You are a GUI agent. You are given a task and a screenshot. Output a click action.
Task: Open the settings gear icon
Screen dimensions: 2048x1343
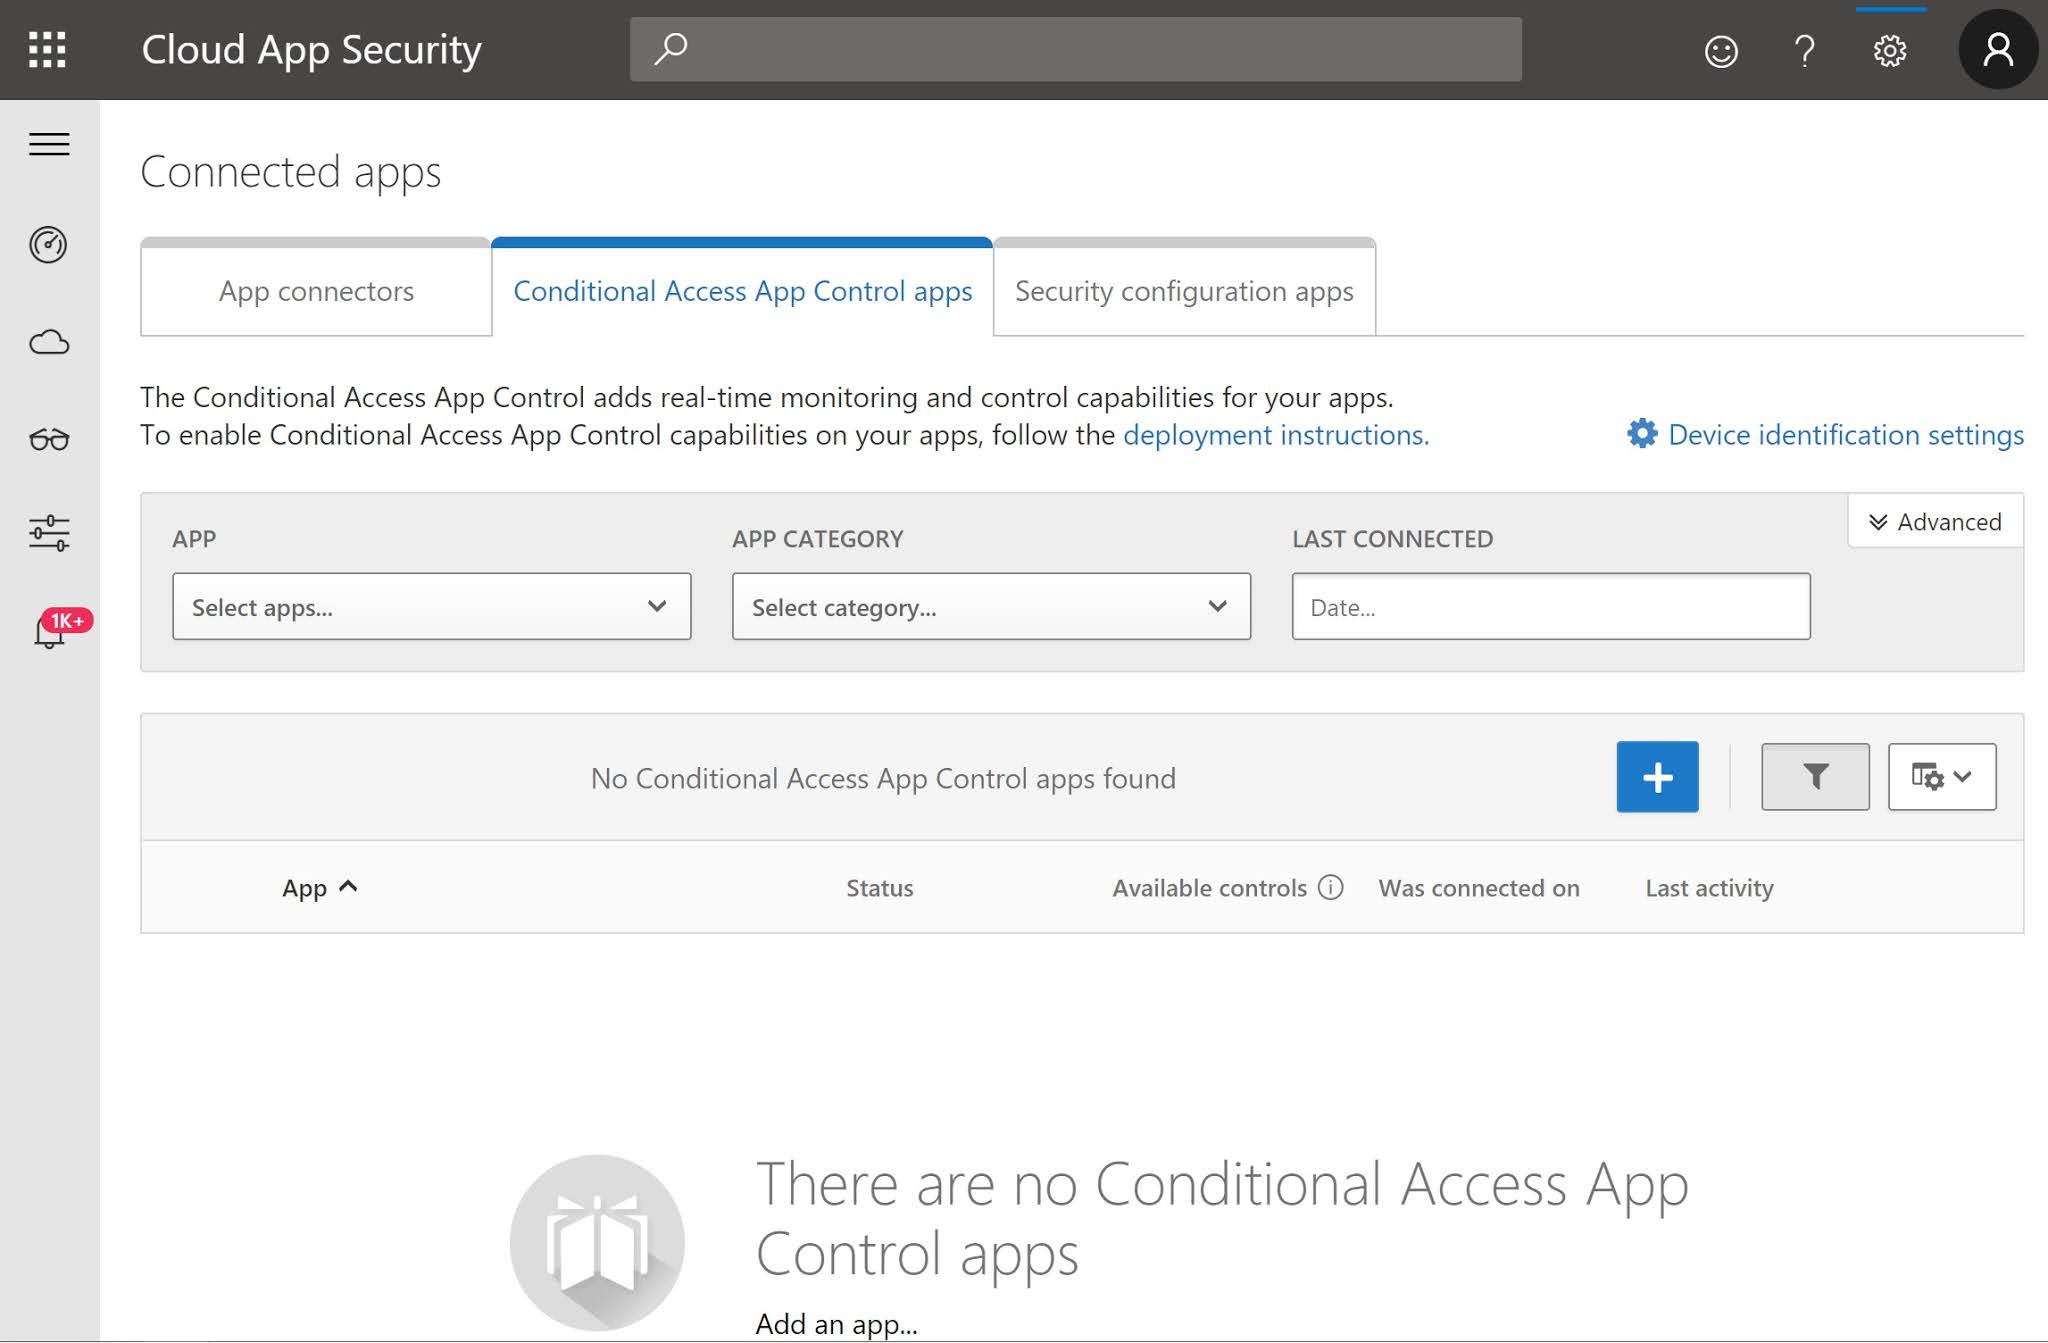coord(1890,49)
